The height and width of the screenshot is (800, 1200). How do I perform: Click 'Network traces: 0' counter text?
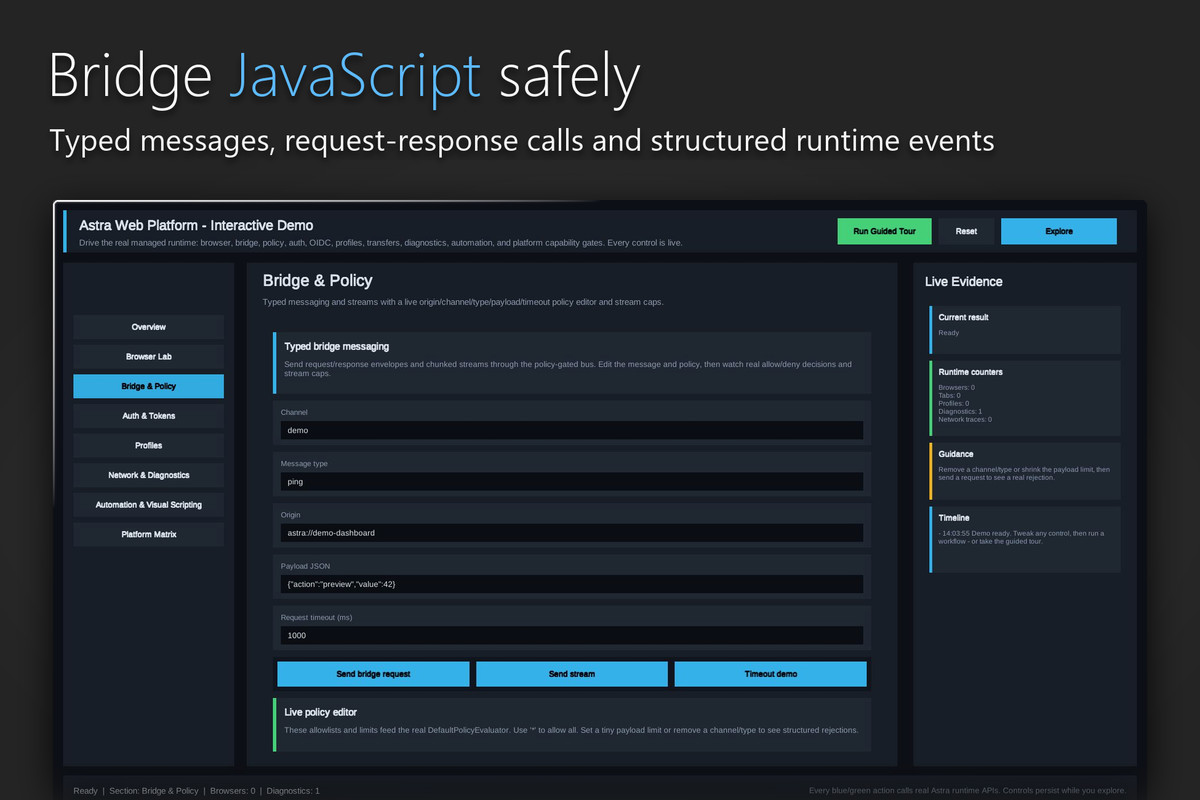tap(965, 419)
